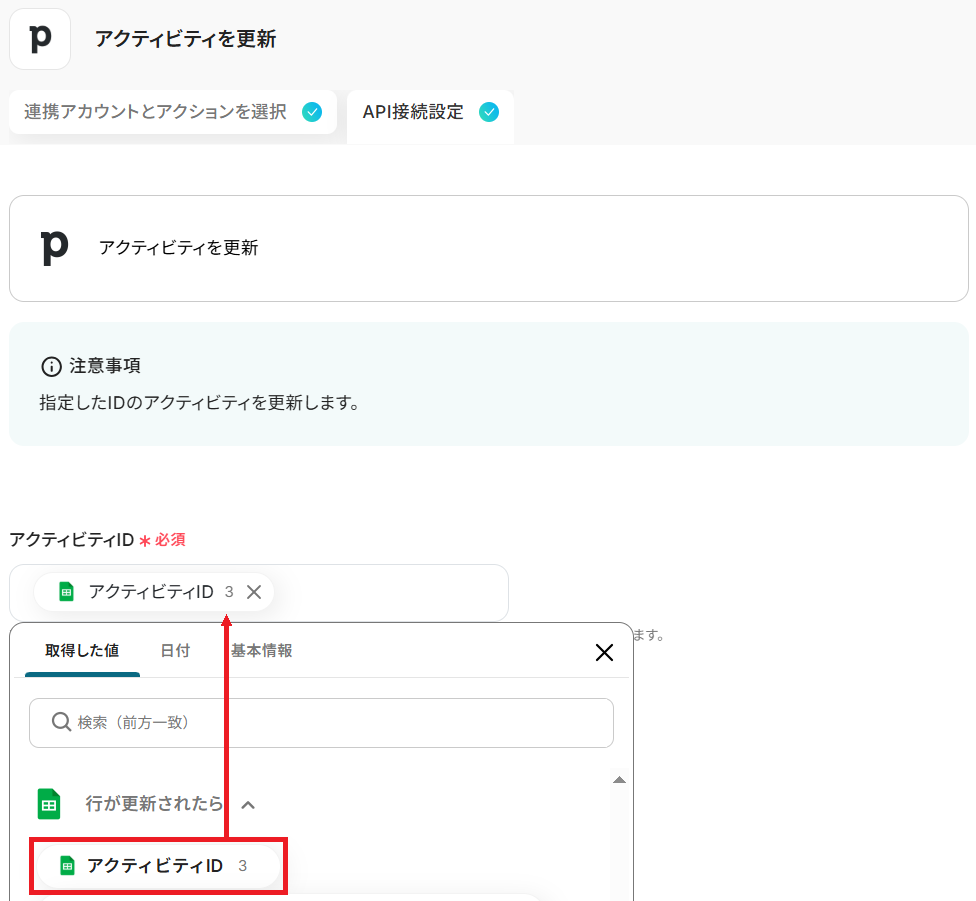This screenshot has width=976, height=901.
Task: Remove the アクティビティID chip with its X
Action: [x=254, y=592]
